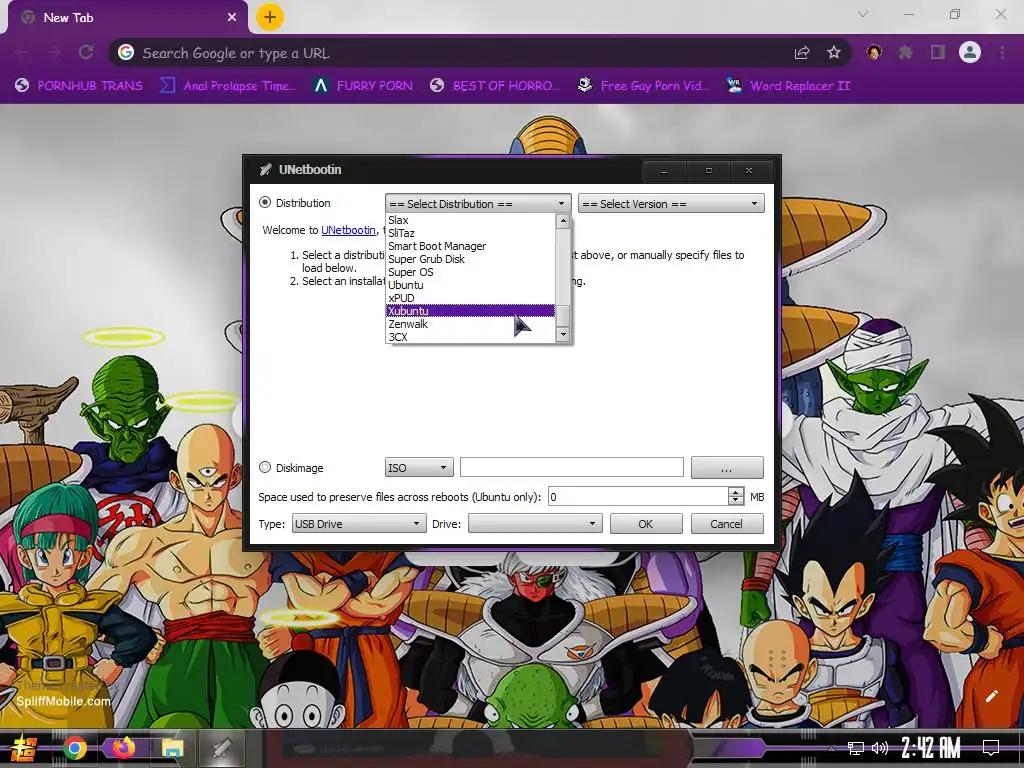This screenshot has height=768, width=1024.
Task: Open the UNetbootin hyperlink
Action: 348,230
